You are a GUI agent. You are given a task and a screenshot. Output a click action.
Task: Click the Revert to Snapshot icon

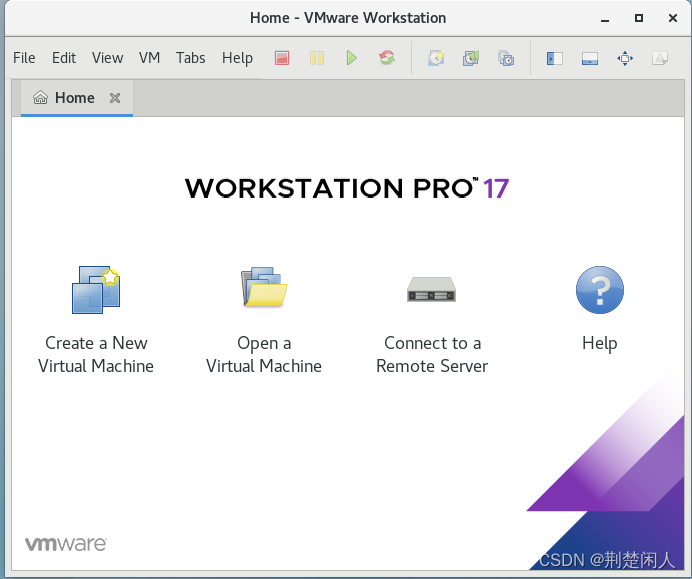471,58
